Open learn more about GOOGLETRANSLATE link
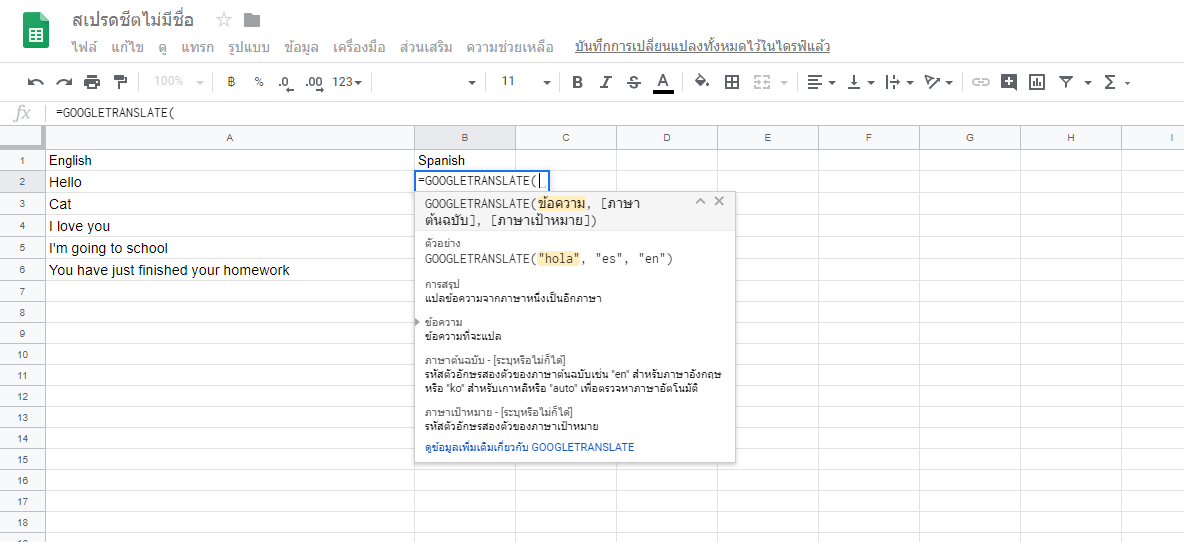This screenshot has height=542, width=1184. (x=529, y=447)
